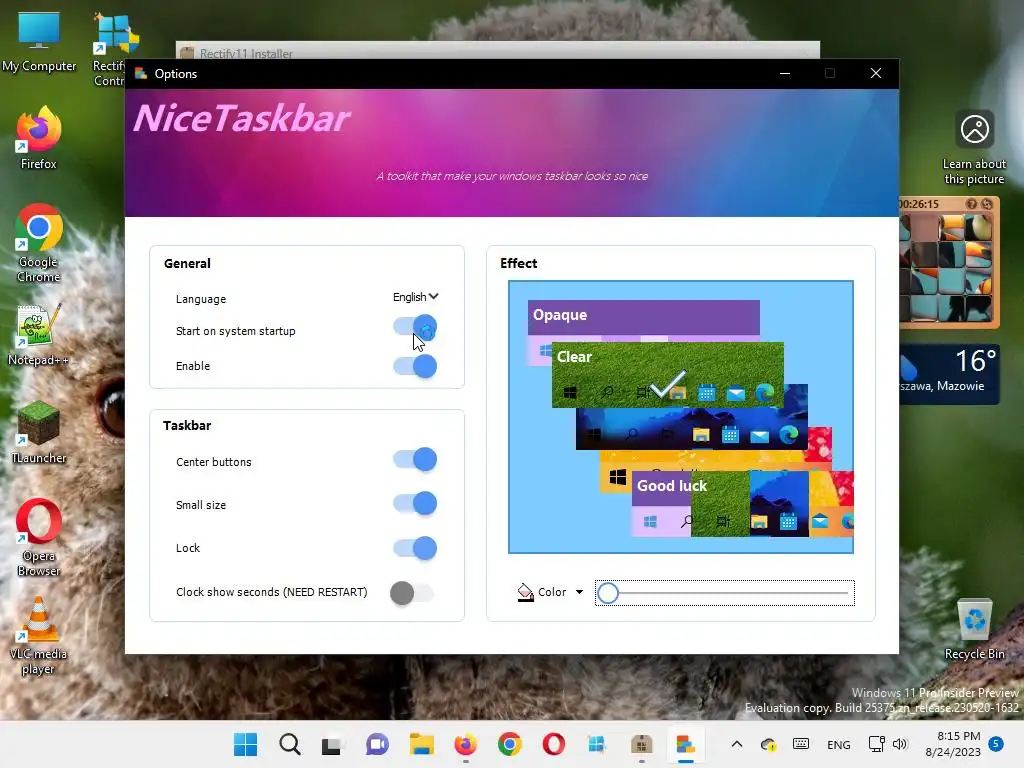Click the paint bucket Color icon
This screenshot has width=1024, height=768.
pos(526,592)
